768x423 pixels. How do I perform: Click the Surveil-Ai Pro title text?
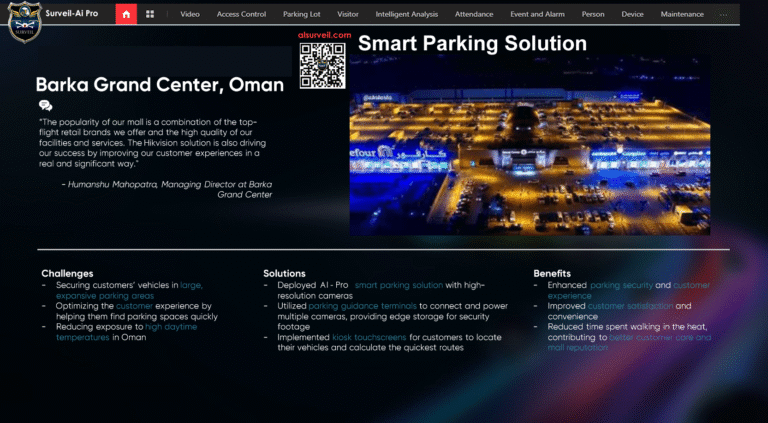72,13
